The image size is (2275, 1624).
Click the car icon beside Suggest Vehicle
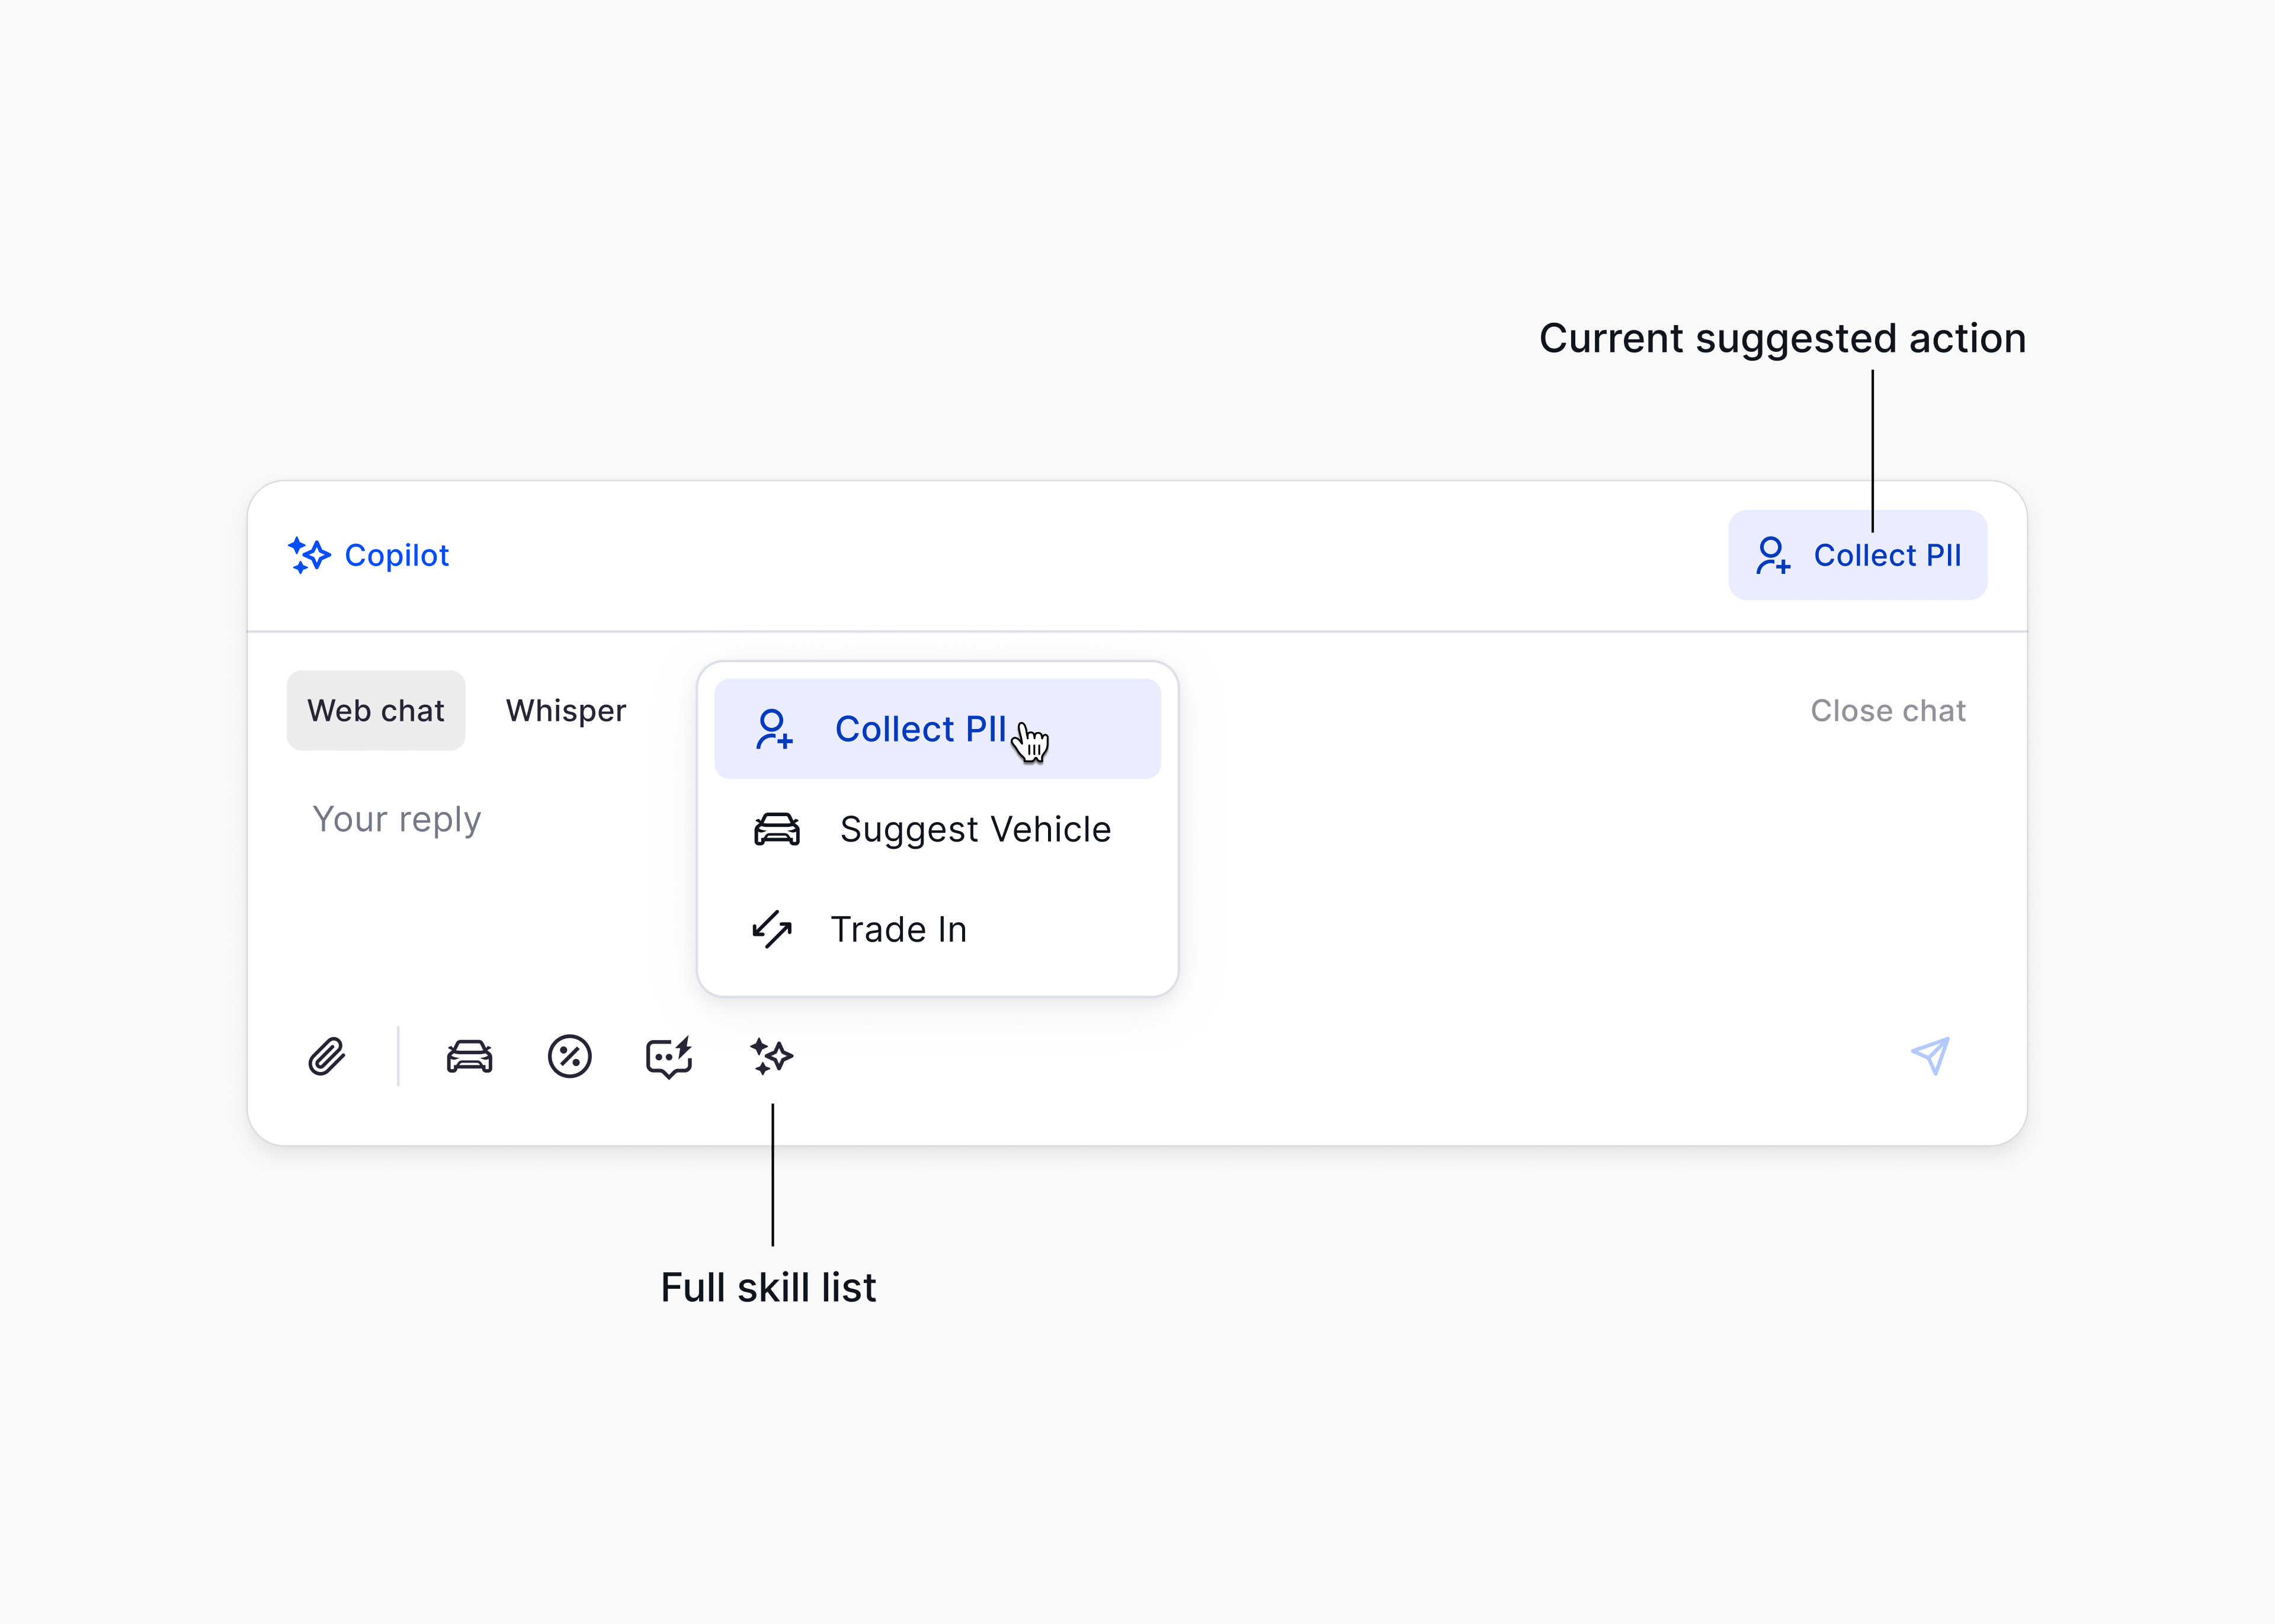[x=777, y=829]
